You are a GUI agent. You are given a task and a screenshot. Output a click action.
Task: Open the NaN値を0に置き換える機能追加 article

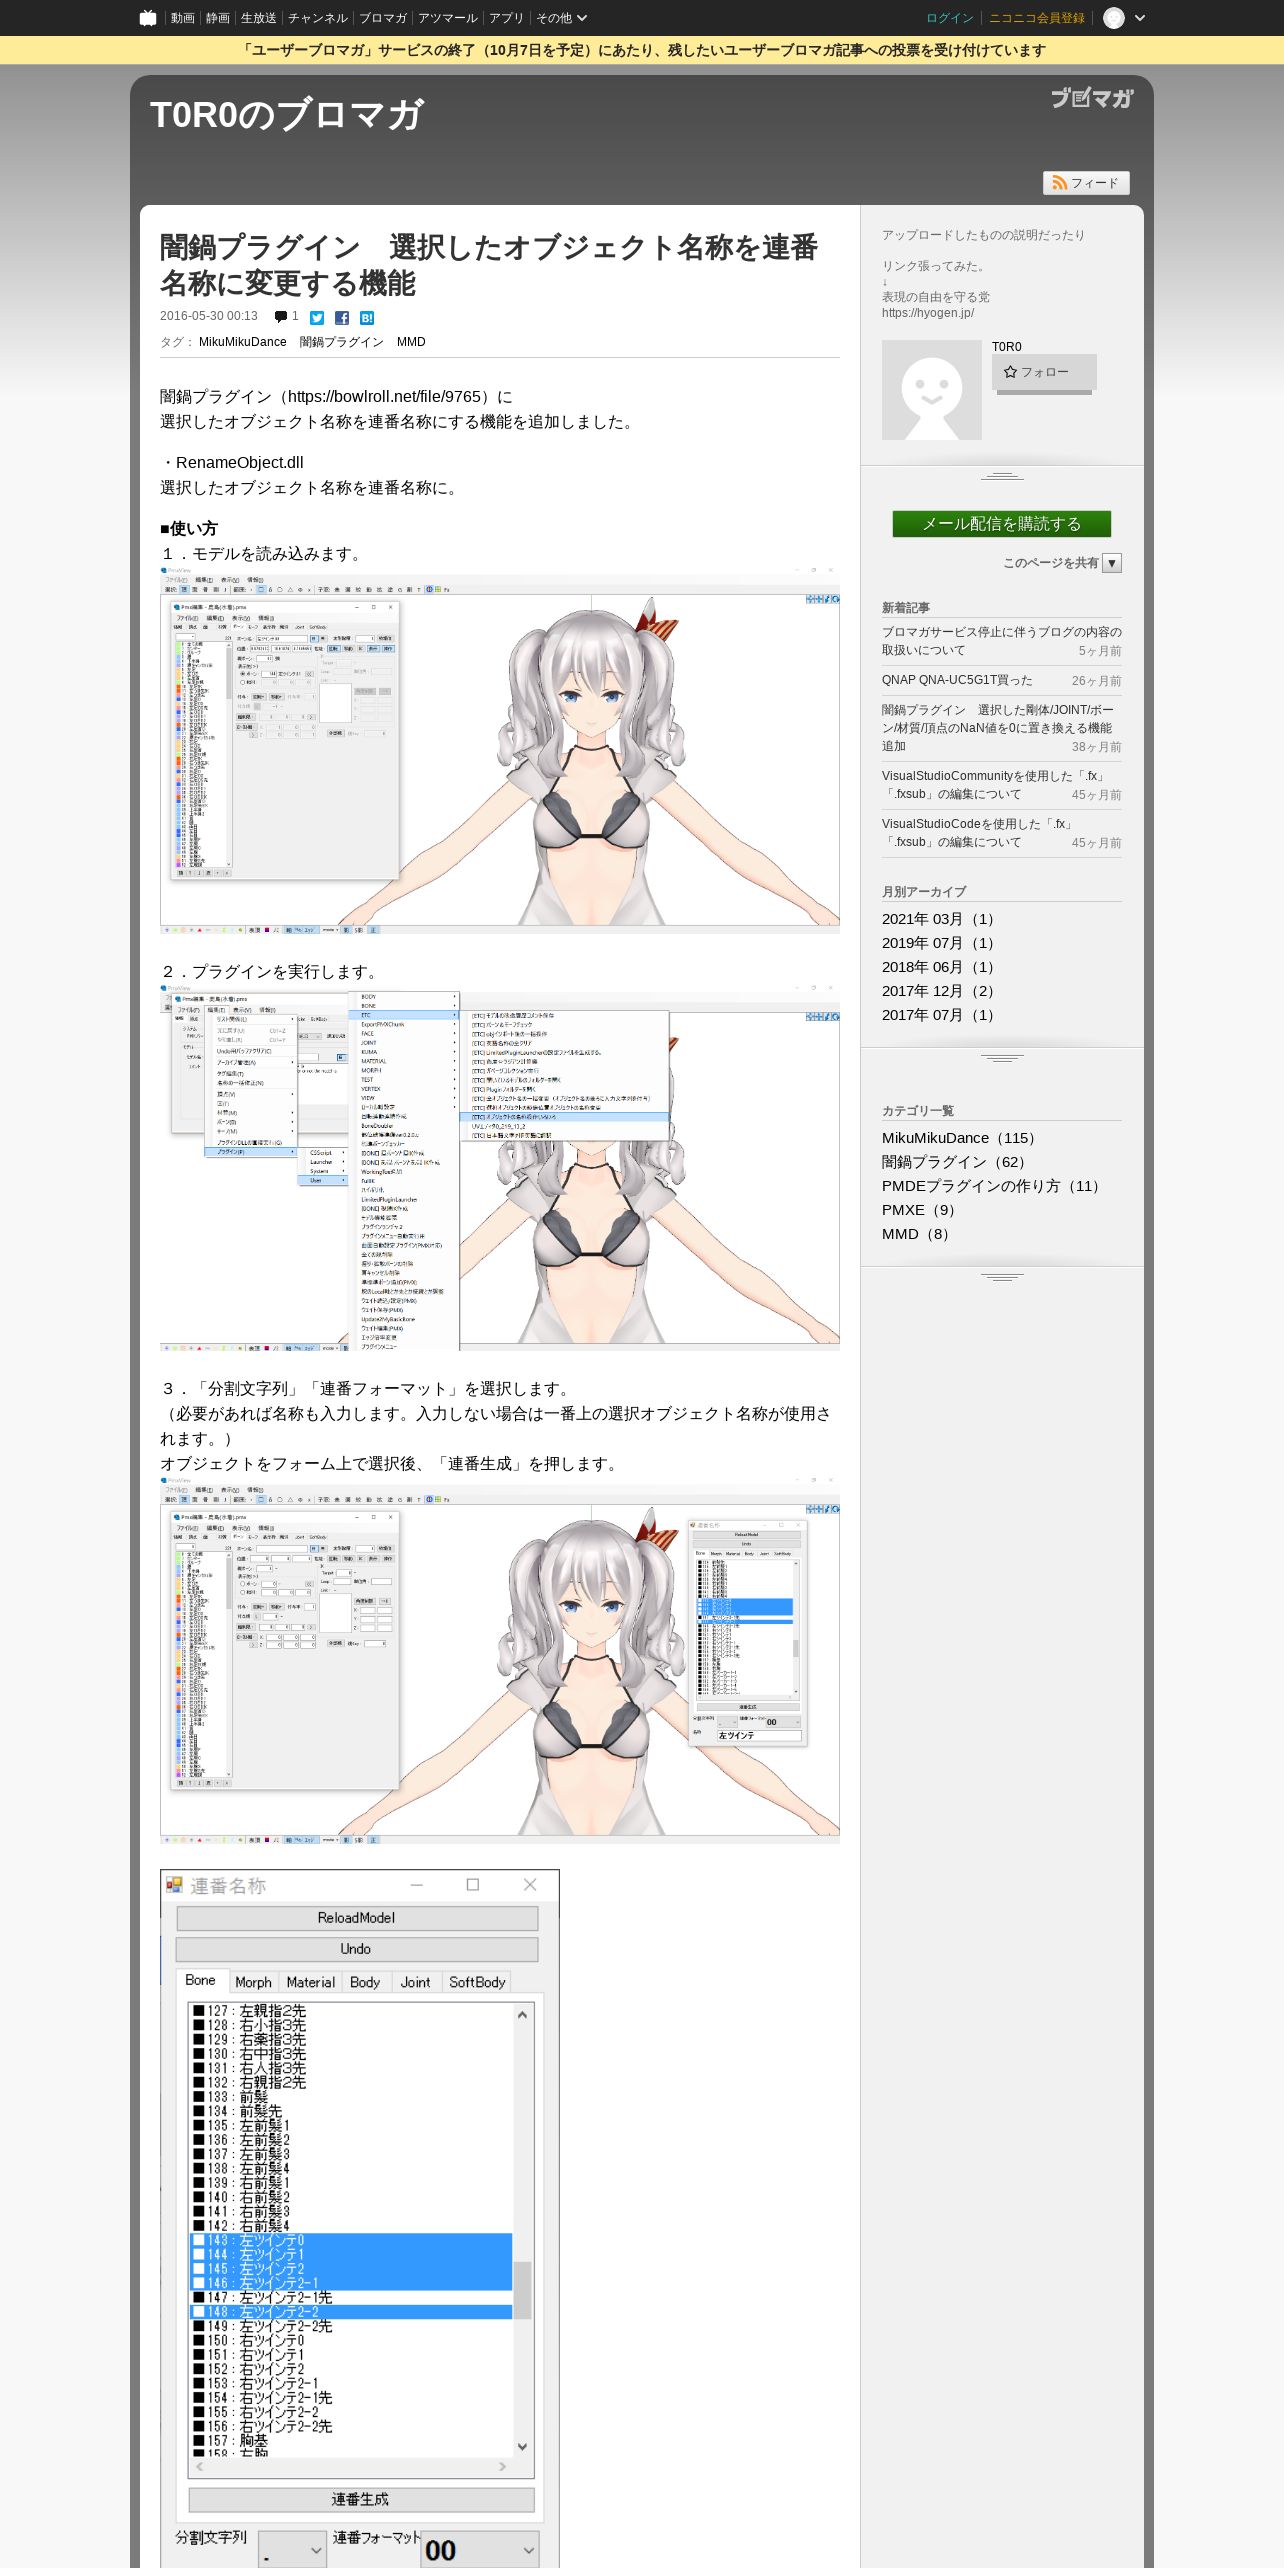click(998, 728)
